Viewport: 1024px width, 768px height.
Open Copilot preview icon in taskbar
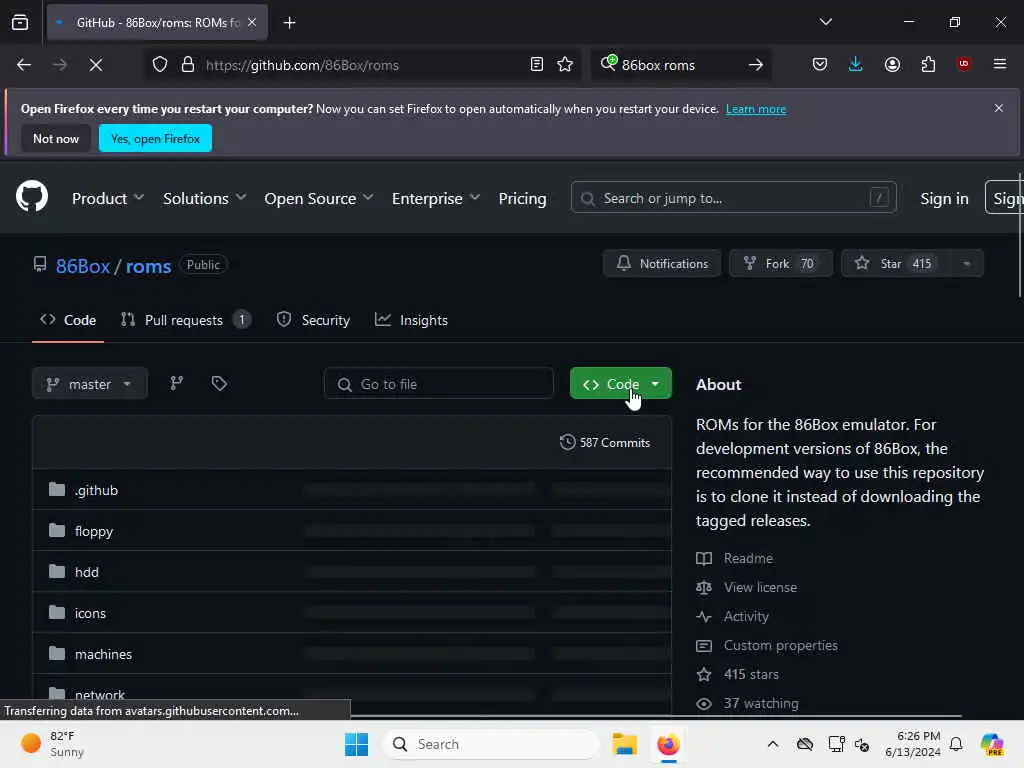(992, 744)
